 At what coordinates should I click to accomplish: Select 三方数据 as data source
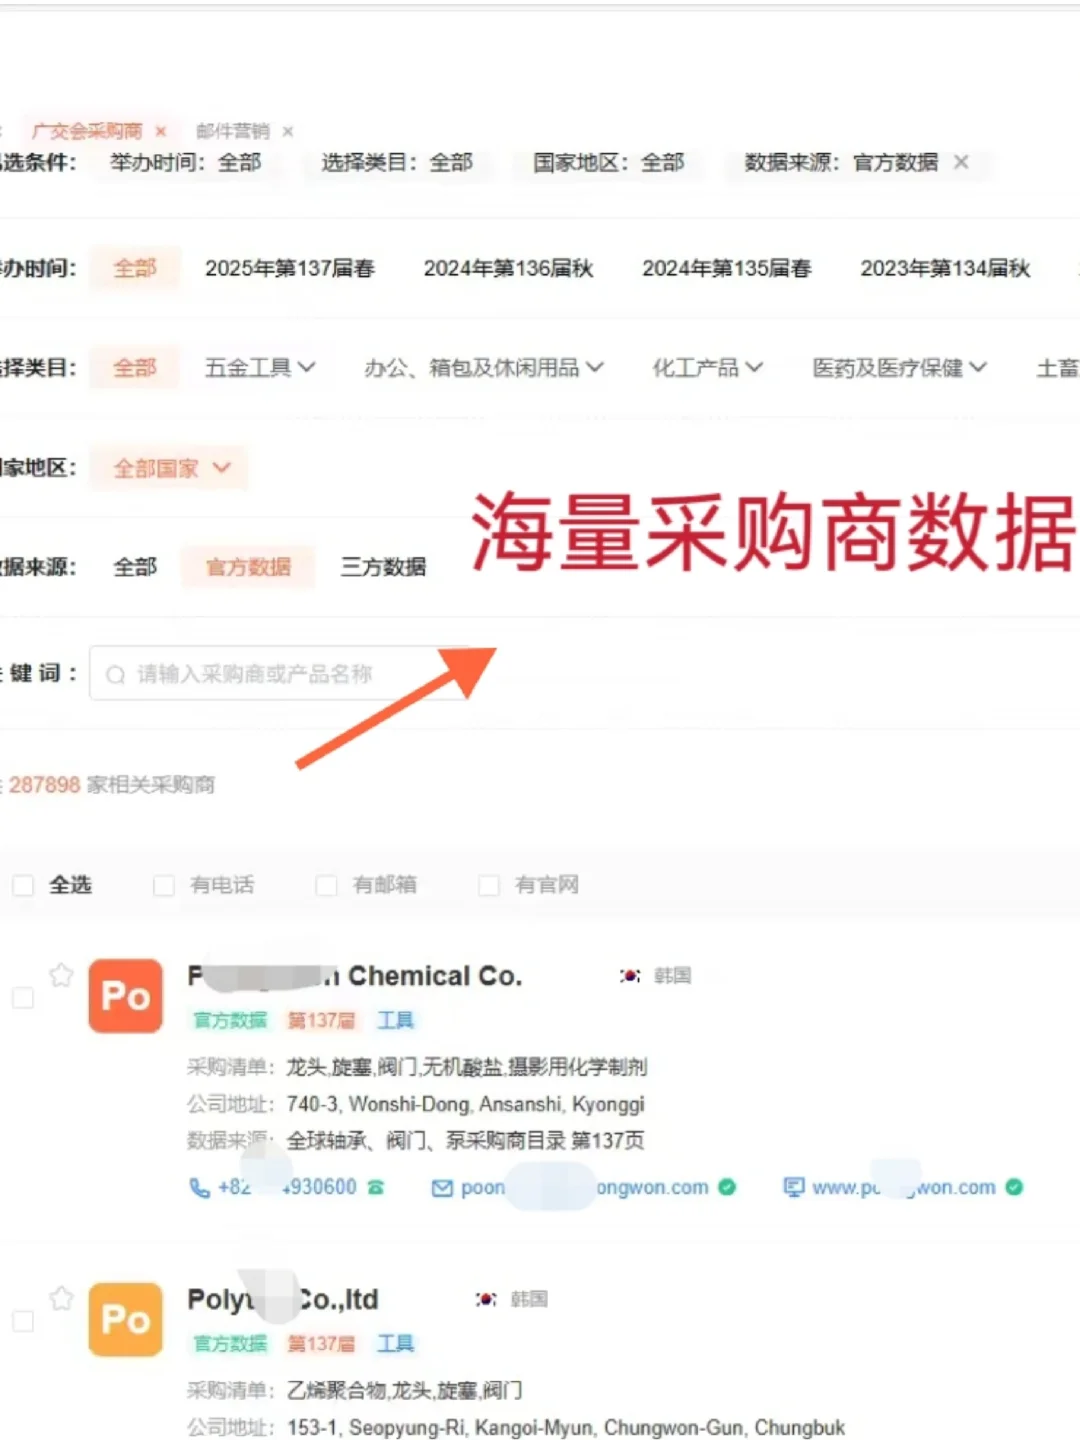(x=383, y=566)
